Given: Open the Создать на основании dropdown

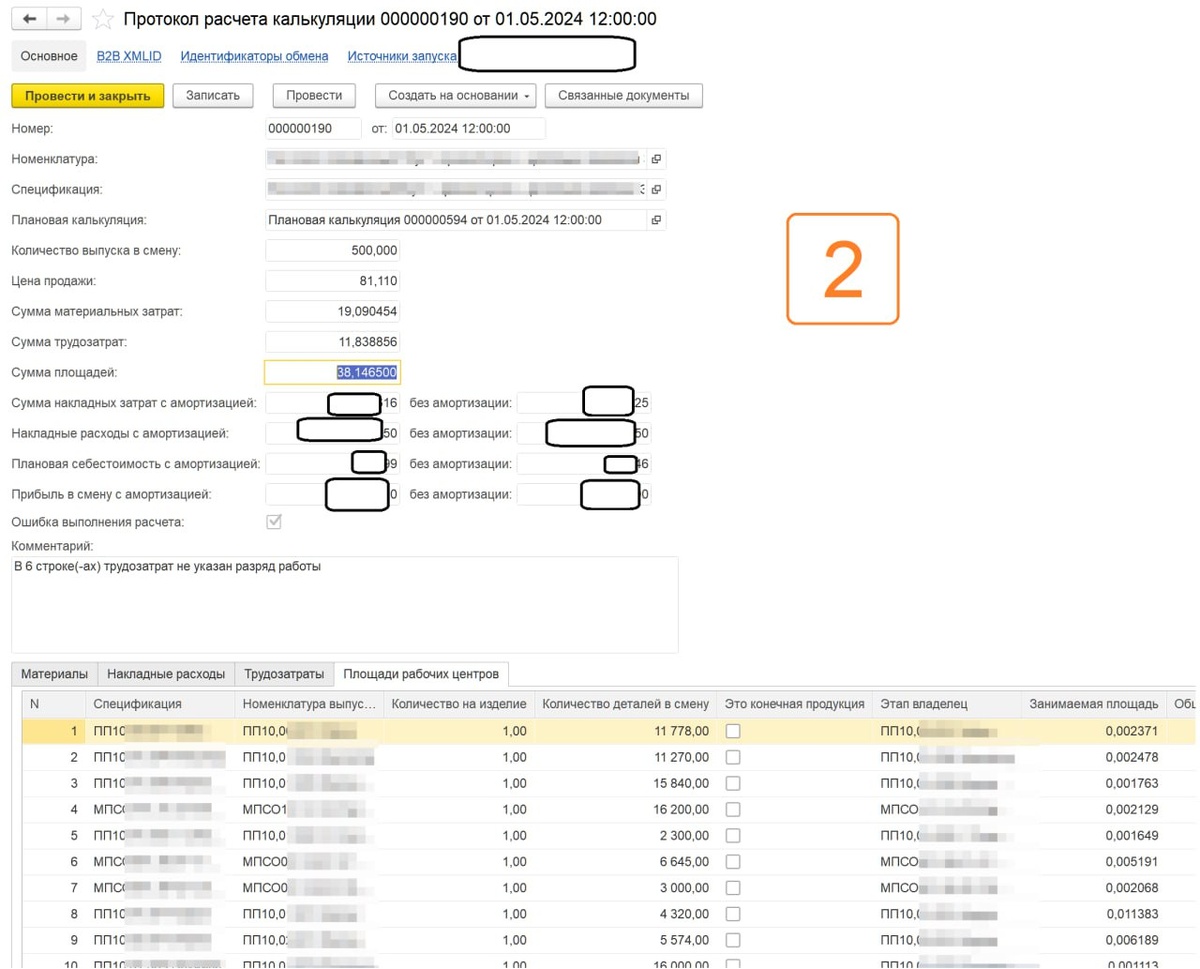Looking at the screenshot, I should coord(456,95).
